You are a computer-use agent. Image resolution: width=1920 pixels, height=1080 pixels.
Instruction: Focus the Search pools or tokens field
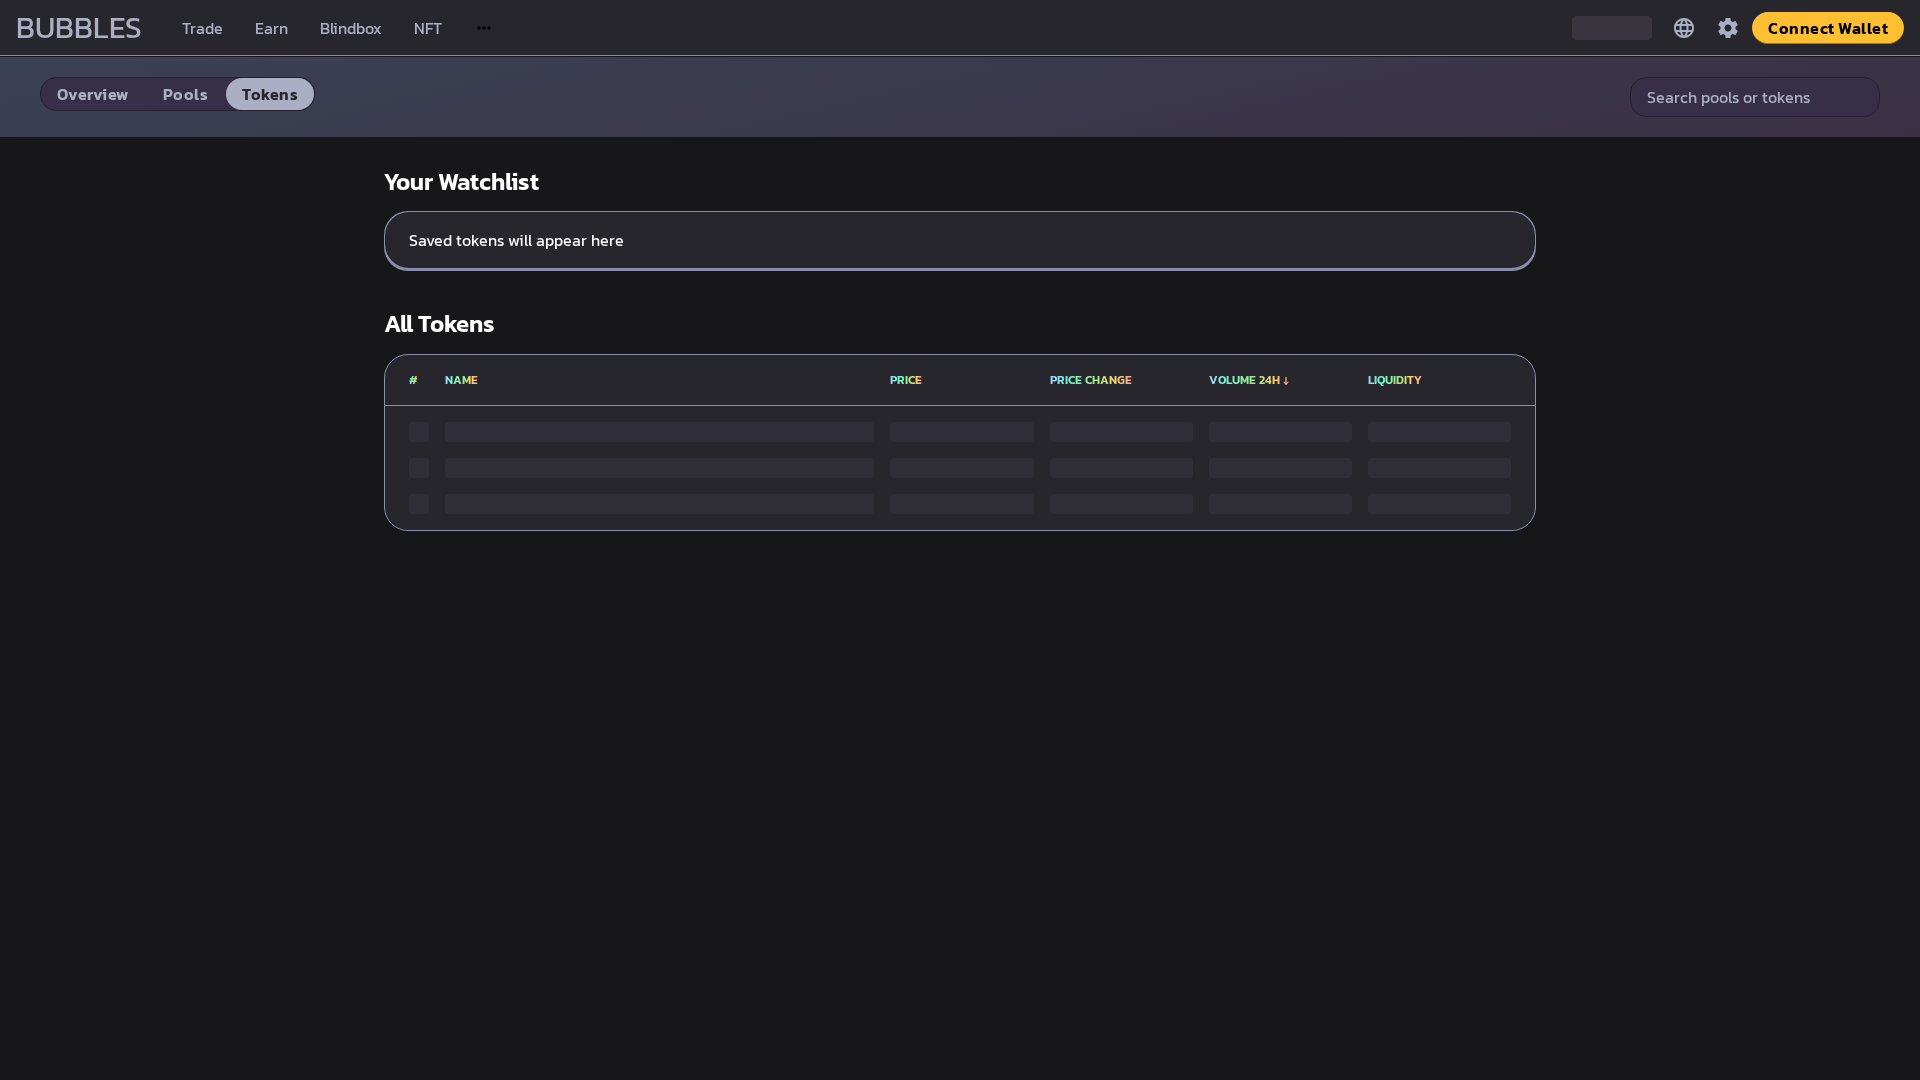pyautogui.click(x=1754, y=97)
